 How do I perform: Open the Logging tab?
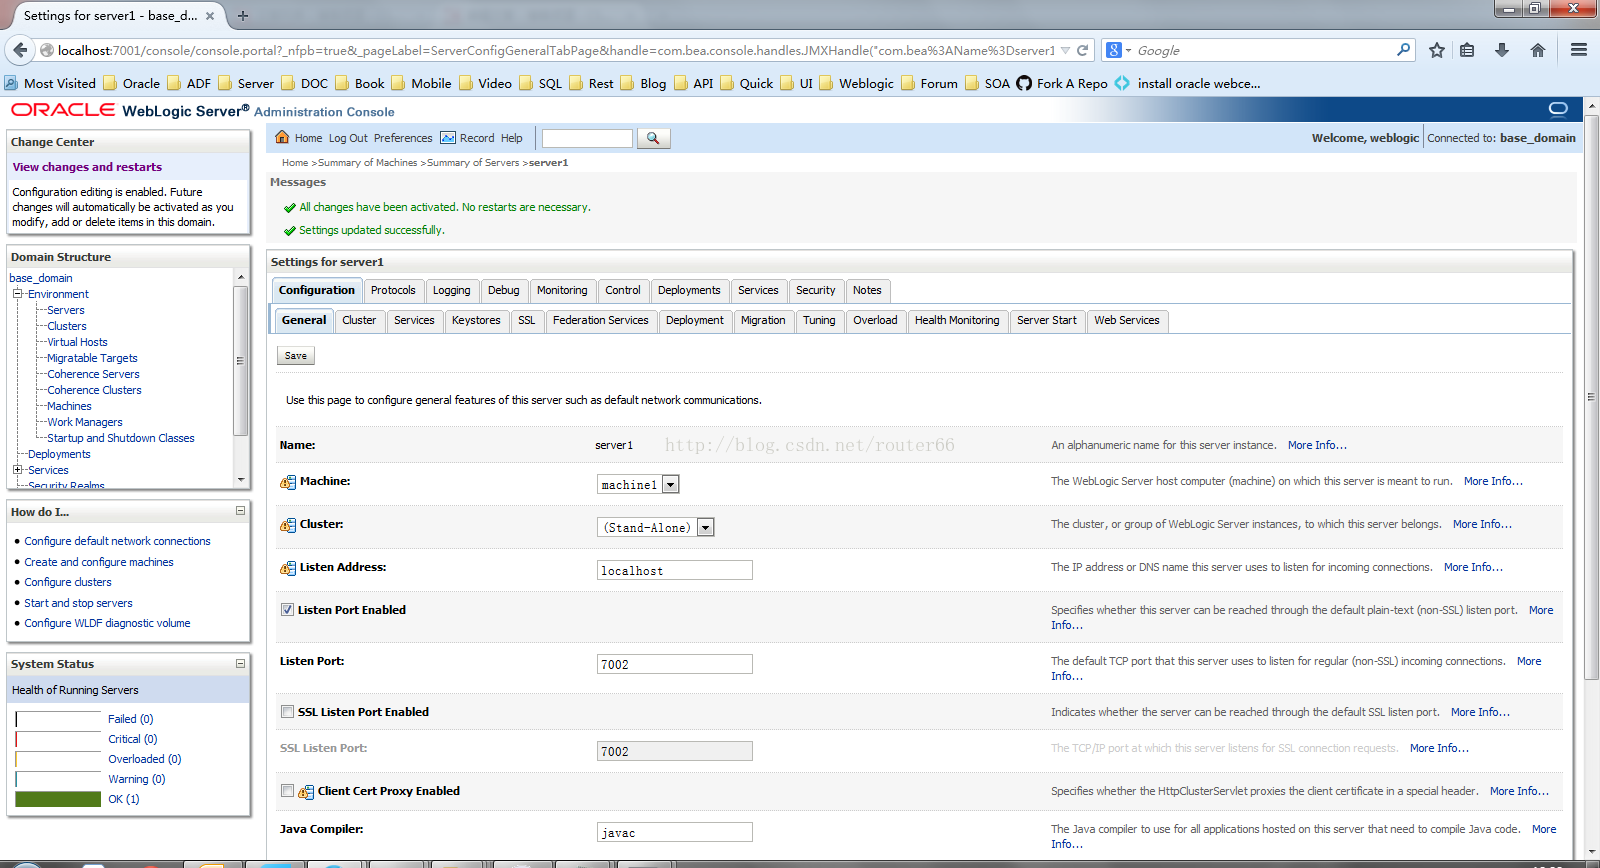[452, 290]
